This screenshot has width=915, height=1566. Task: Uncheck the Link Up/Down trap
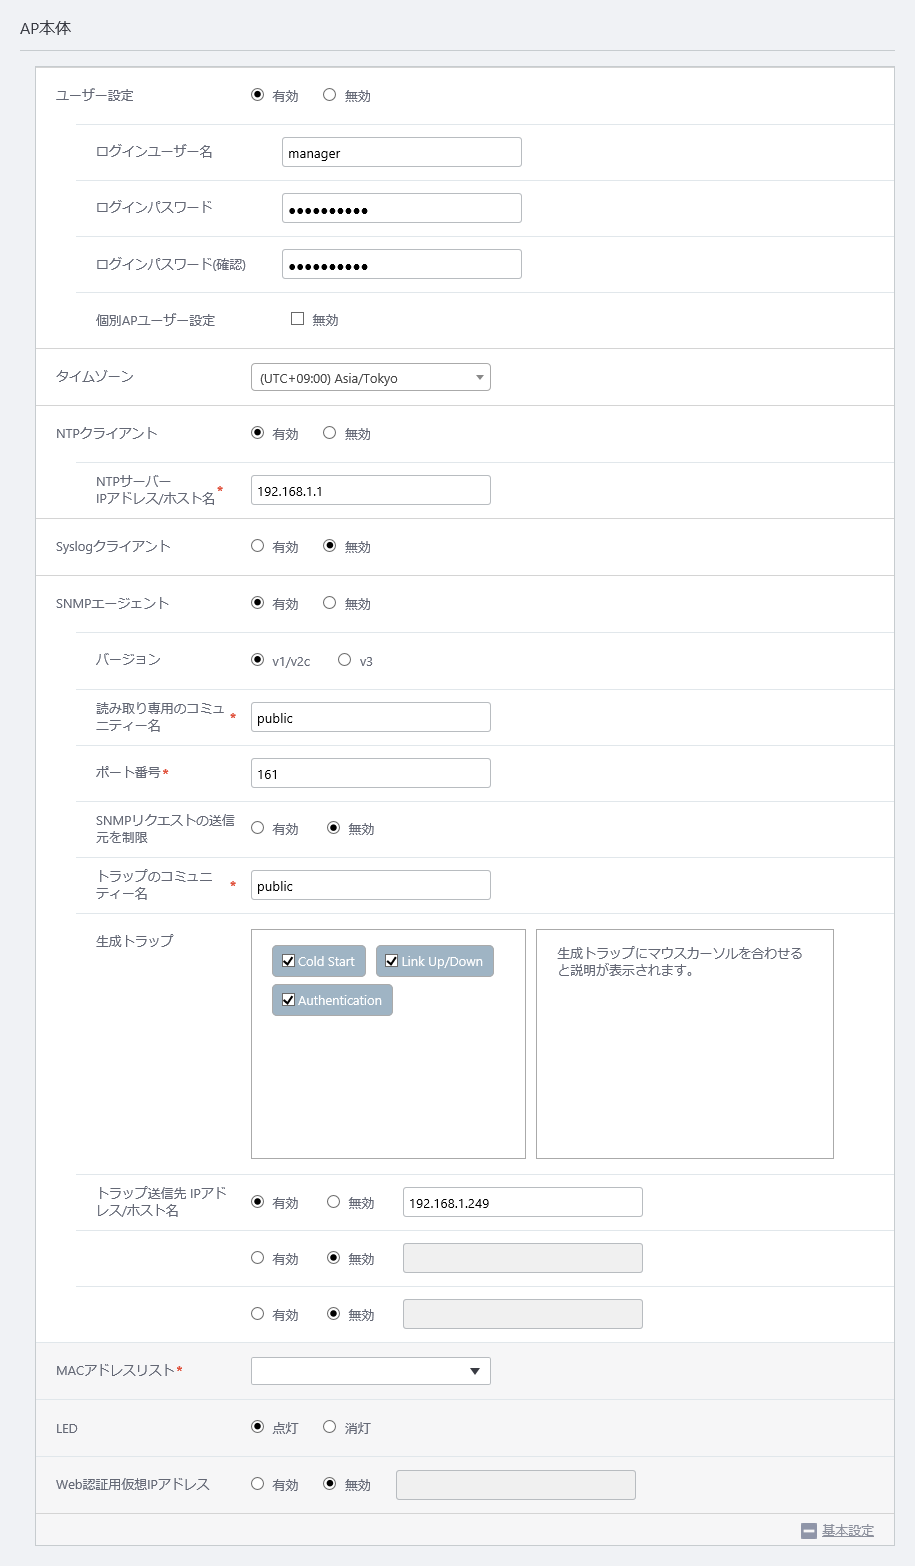392,961
